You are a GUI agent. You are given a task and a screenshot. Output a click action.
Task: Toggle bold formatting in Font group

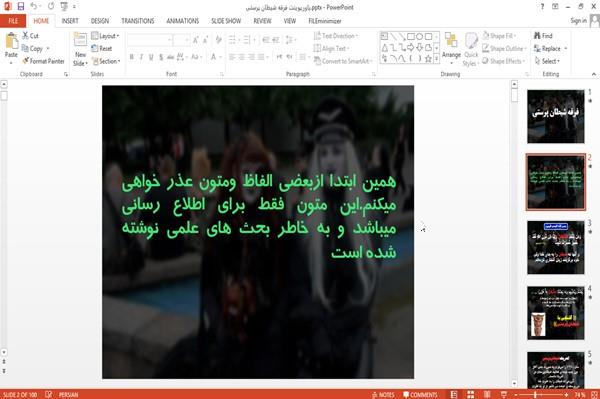click(x=132, y=57)
